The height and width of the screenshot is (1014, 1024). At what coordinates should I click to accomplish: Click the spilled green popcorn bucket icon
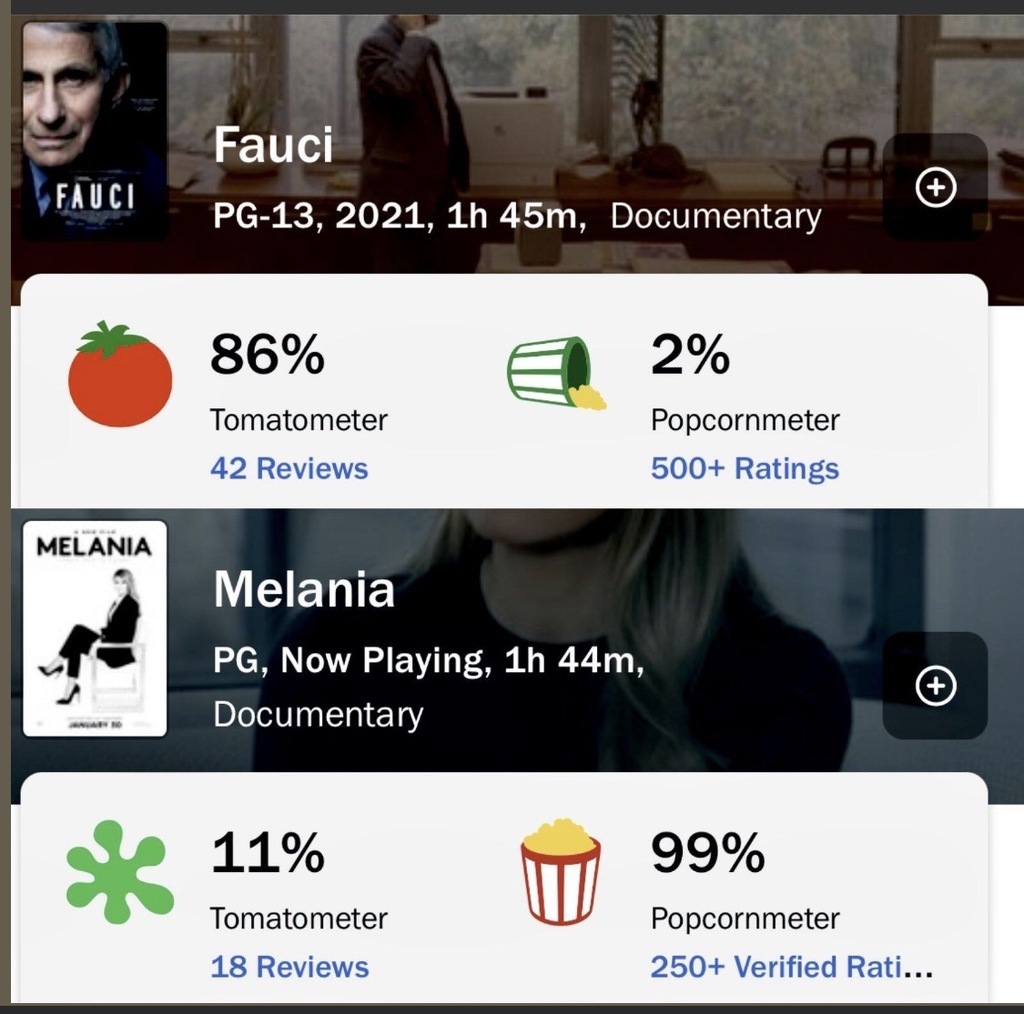(x=555, y=372)
